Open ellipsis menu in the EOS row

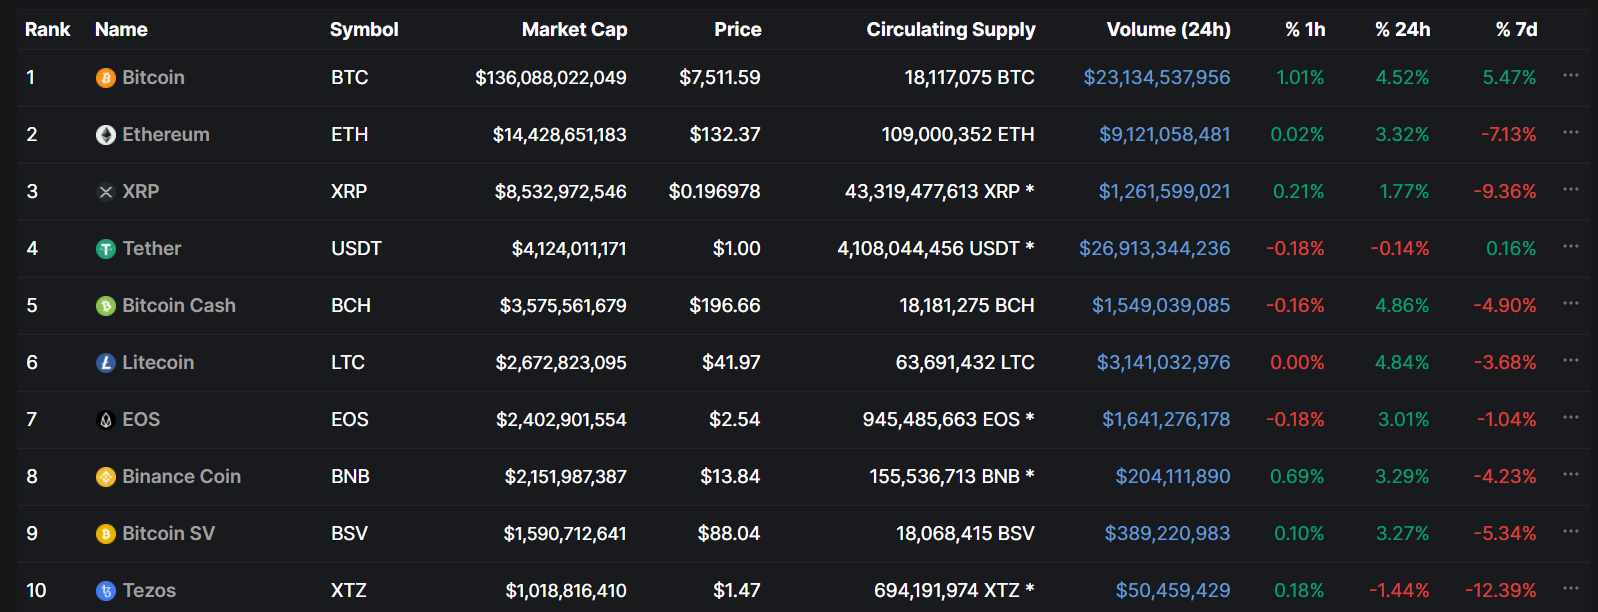1570,418
